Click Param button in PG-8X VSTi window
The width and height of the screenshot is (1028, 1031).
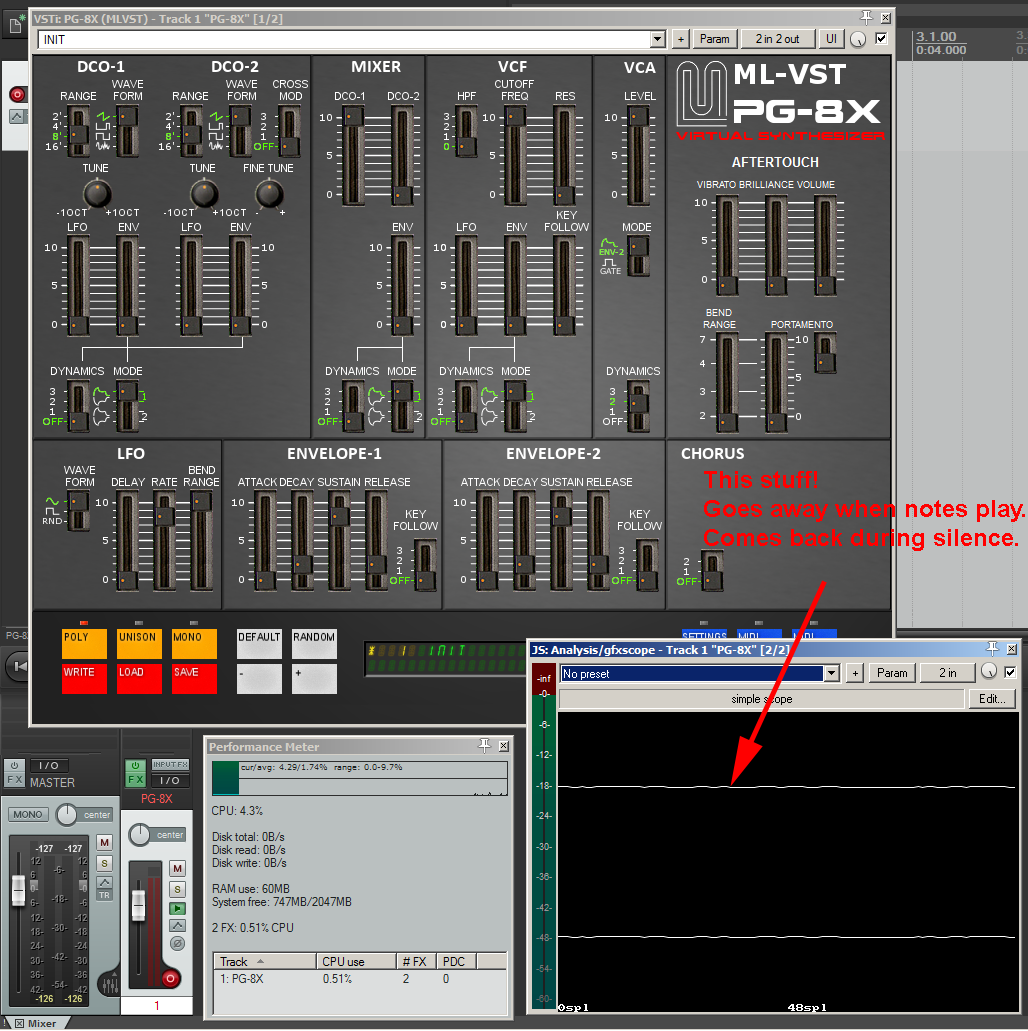coord(714,39)
